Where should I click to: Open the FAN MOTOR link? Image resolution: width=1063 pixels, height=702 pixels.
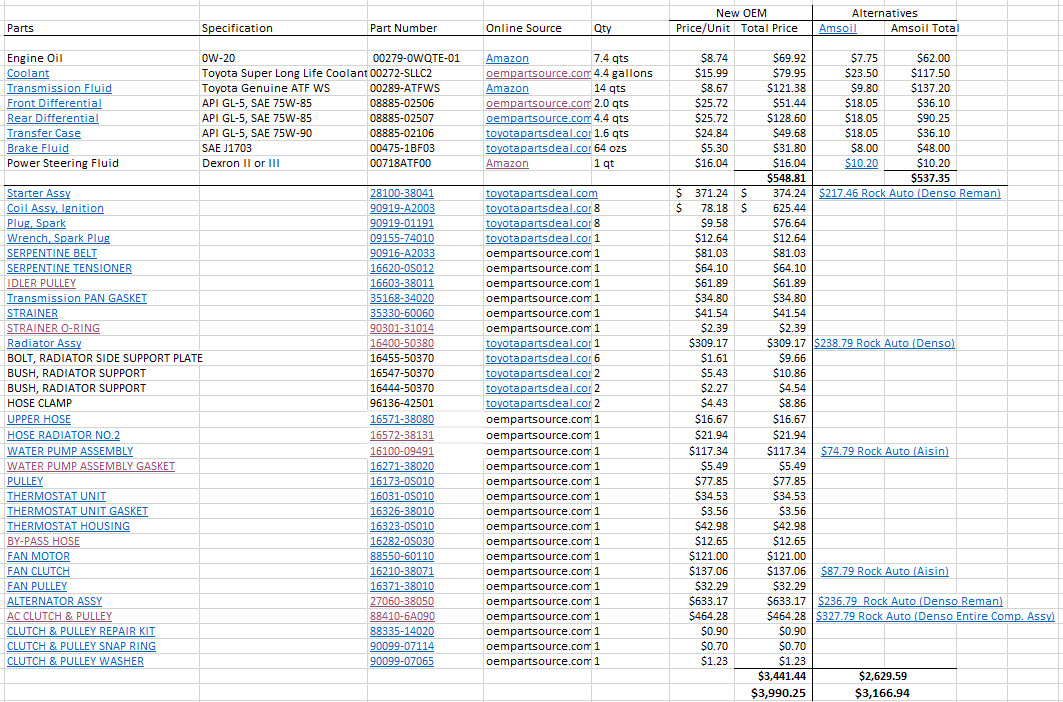point(39,556)
